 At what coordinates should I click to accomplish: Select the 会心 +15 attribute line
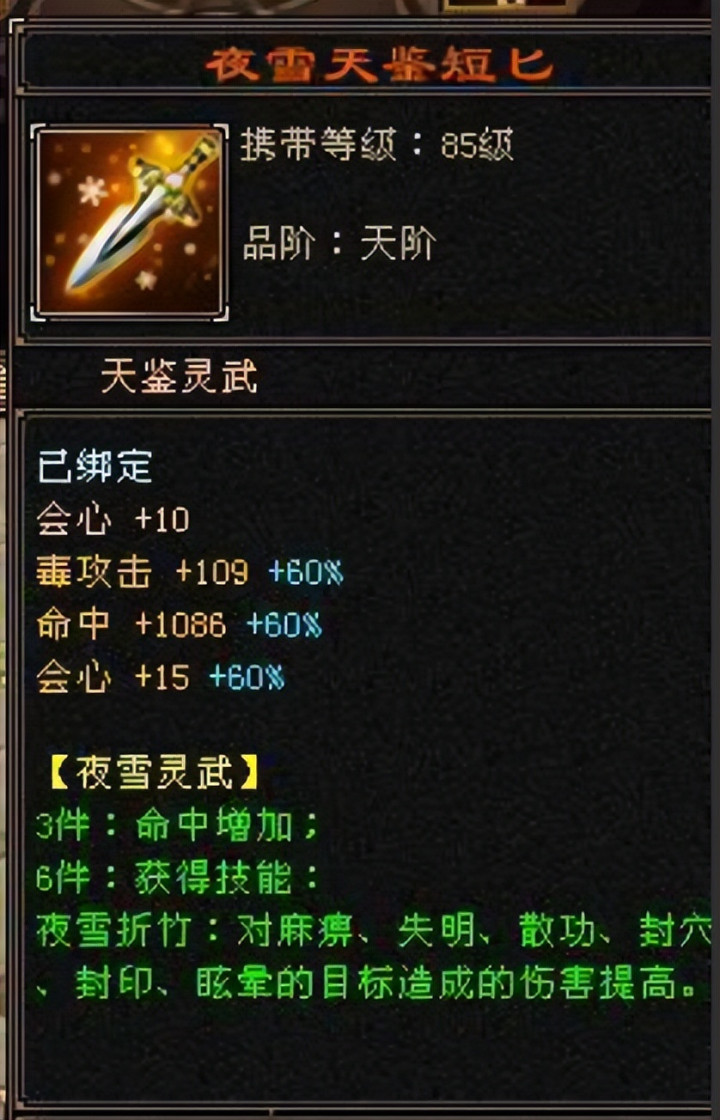click(x=113, y=677)
